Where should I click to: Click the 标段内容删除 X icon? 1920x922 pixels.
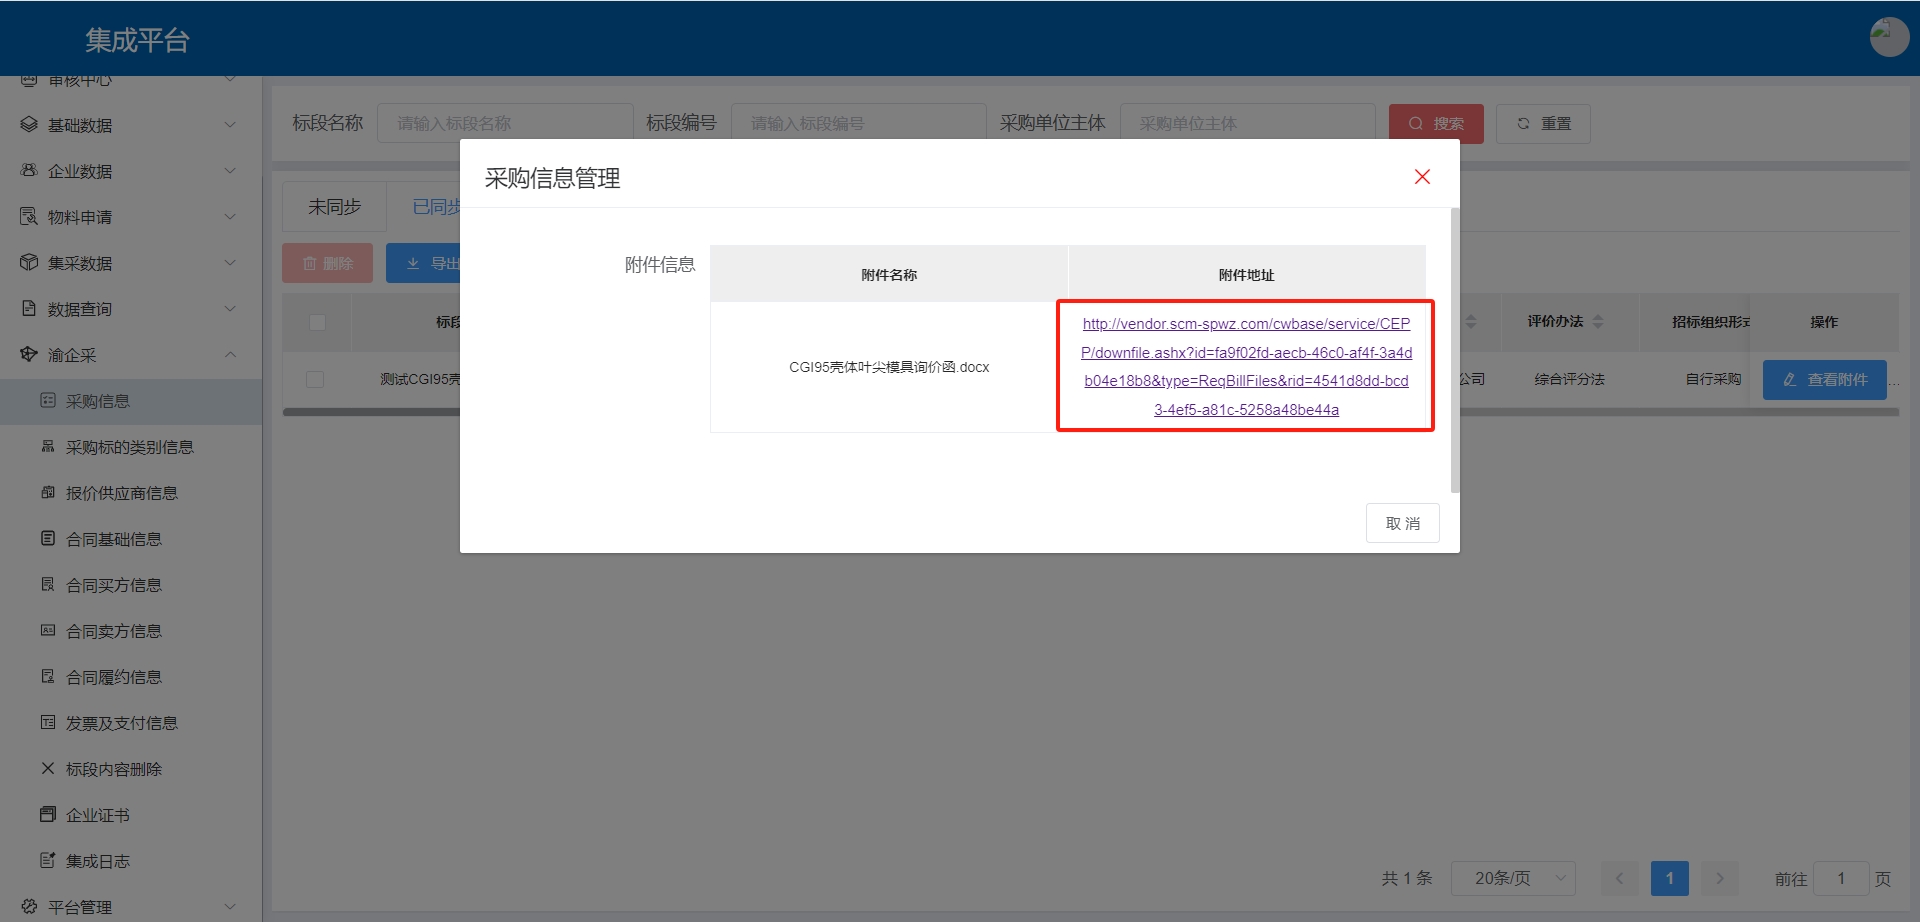pos(47,769)
